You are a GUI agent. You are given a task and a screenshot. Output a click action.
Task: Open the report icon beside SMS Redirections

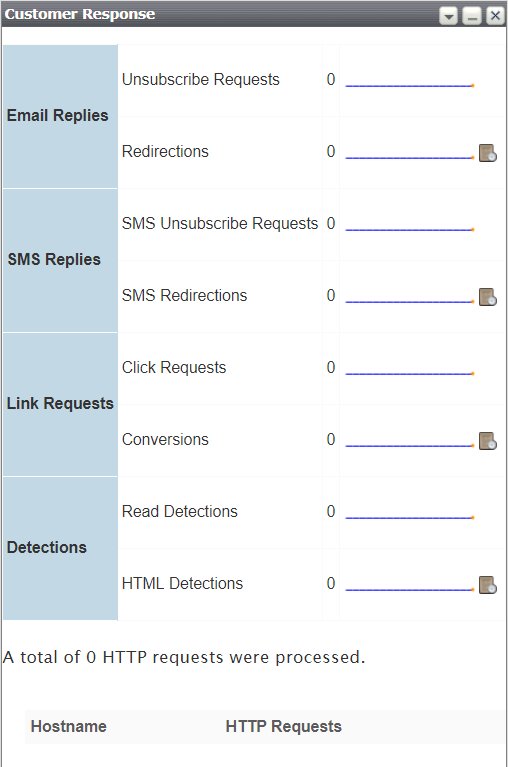(x=487, y=297)
